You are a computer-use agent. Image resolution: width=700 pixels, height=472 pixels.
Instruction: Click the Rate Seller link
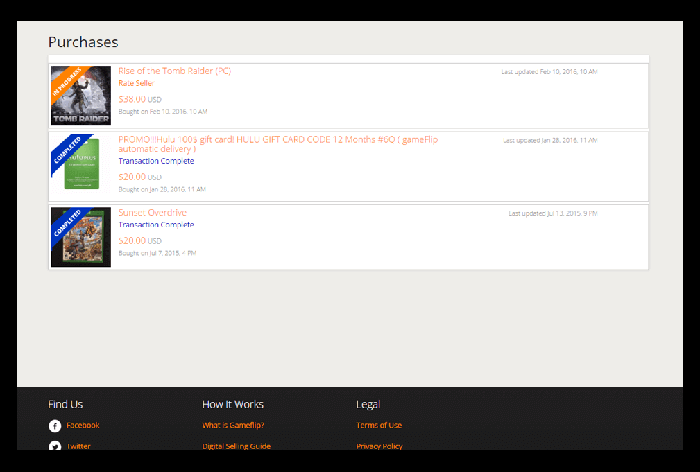click(x=135, y=84)
